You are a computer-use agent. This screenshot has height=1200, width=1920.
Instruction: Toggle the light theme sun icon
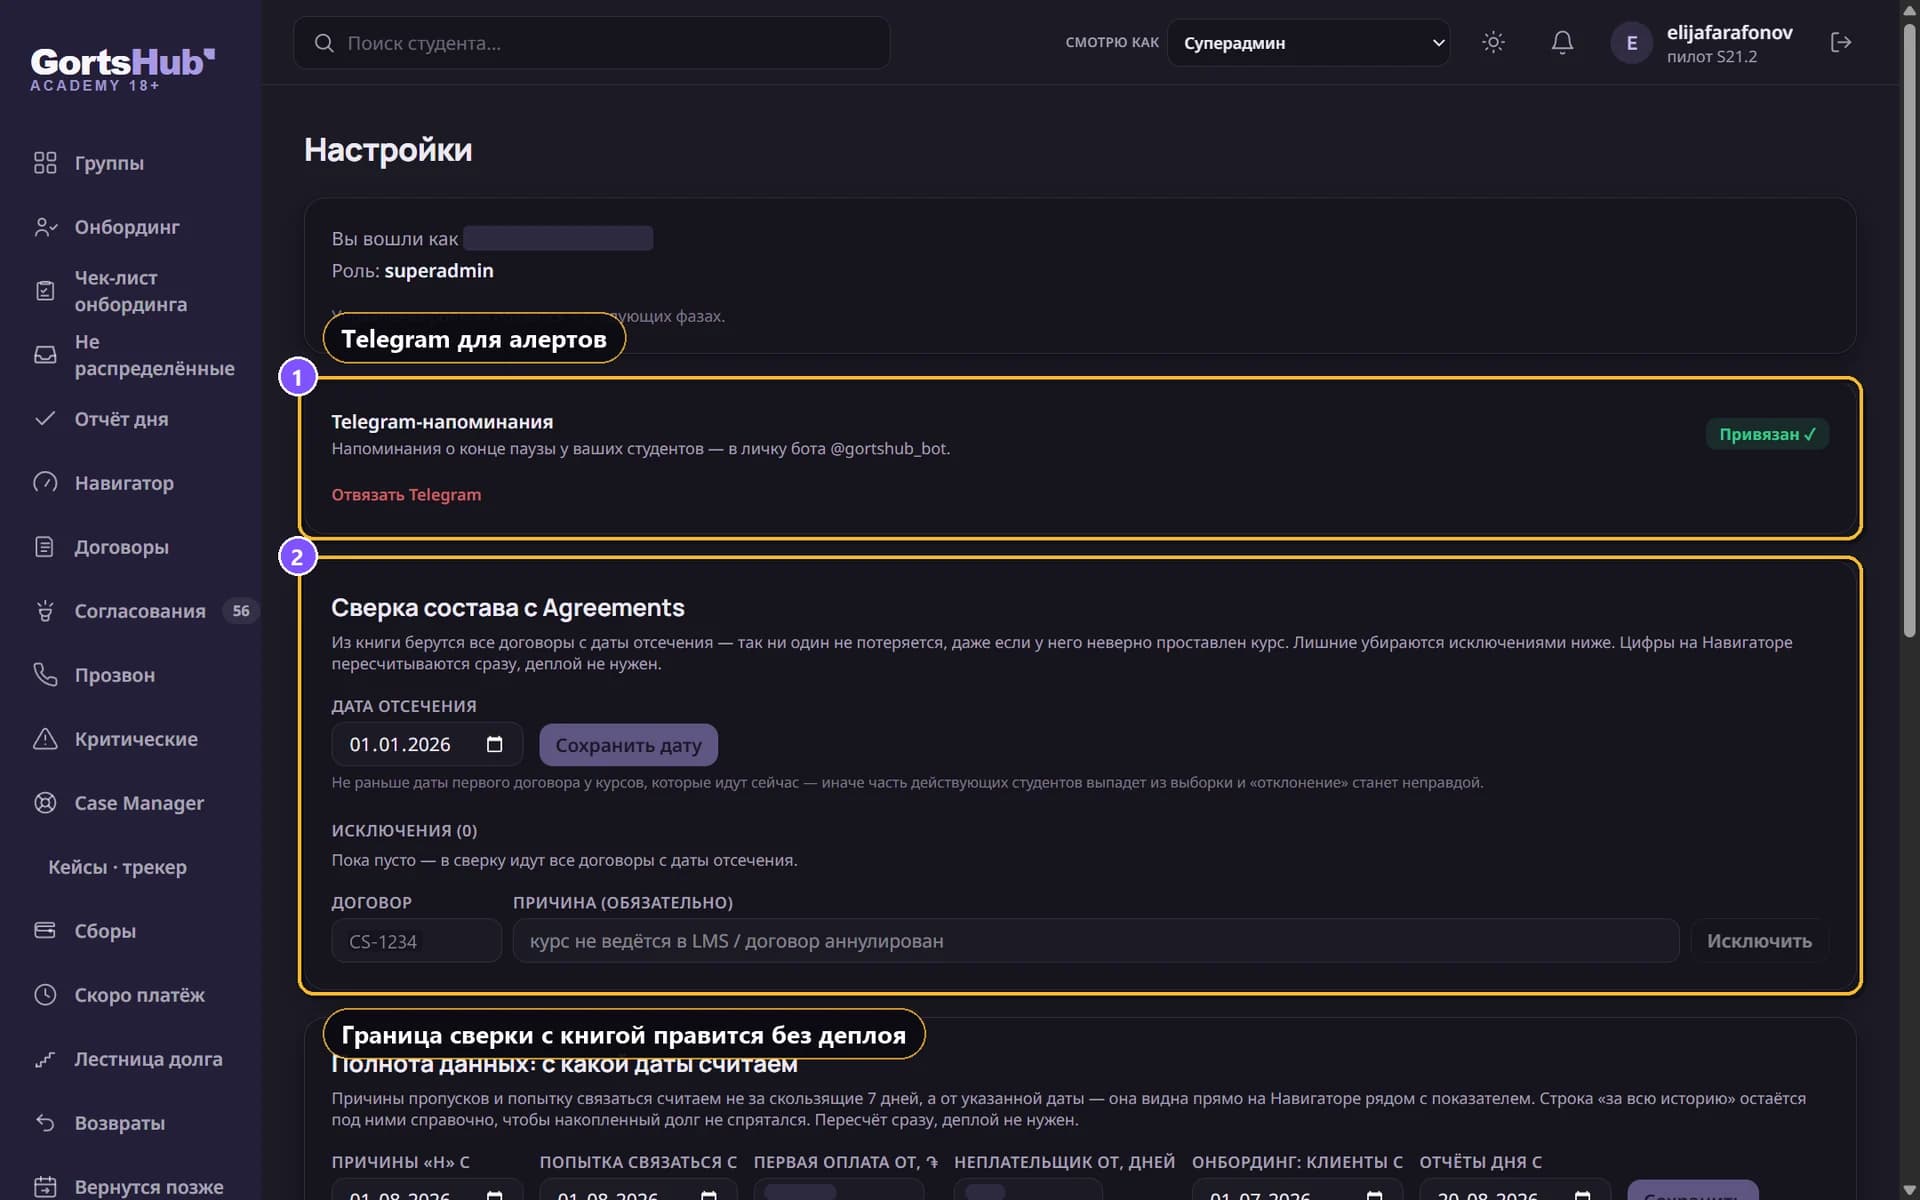[1493, 42]
